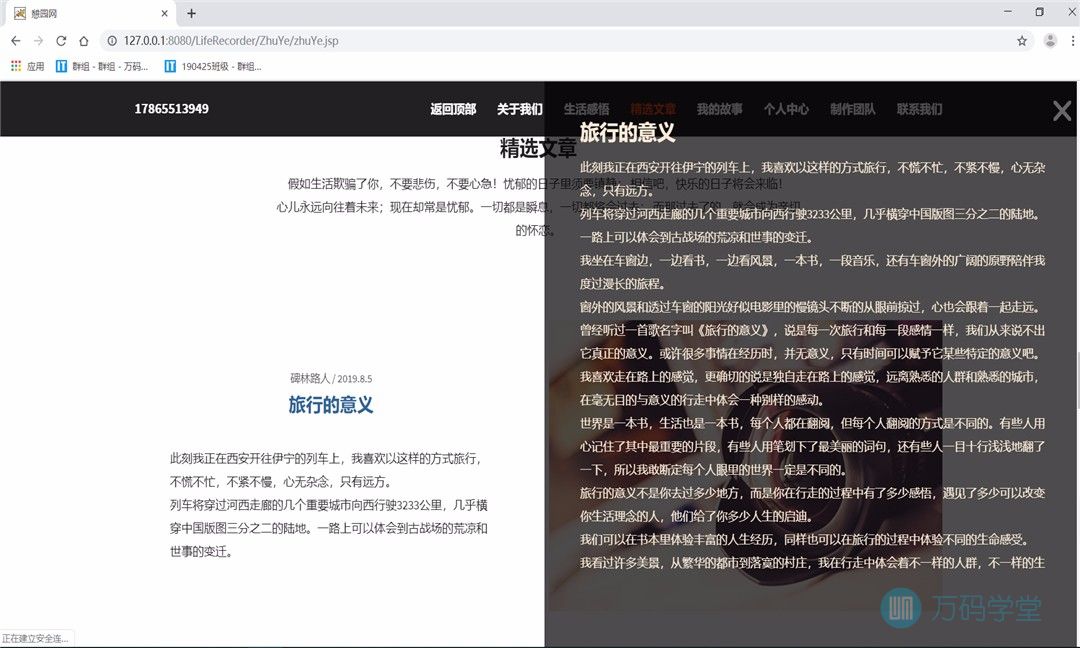Screen dimensions: 1080x648
Task: Click the 碑林路人 / 2019.8.5 author line
Action: click(x=331, y=378)
